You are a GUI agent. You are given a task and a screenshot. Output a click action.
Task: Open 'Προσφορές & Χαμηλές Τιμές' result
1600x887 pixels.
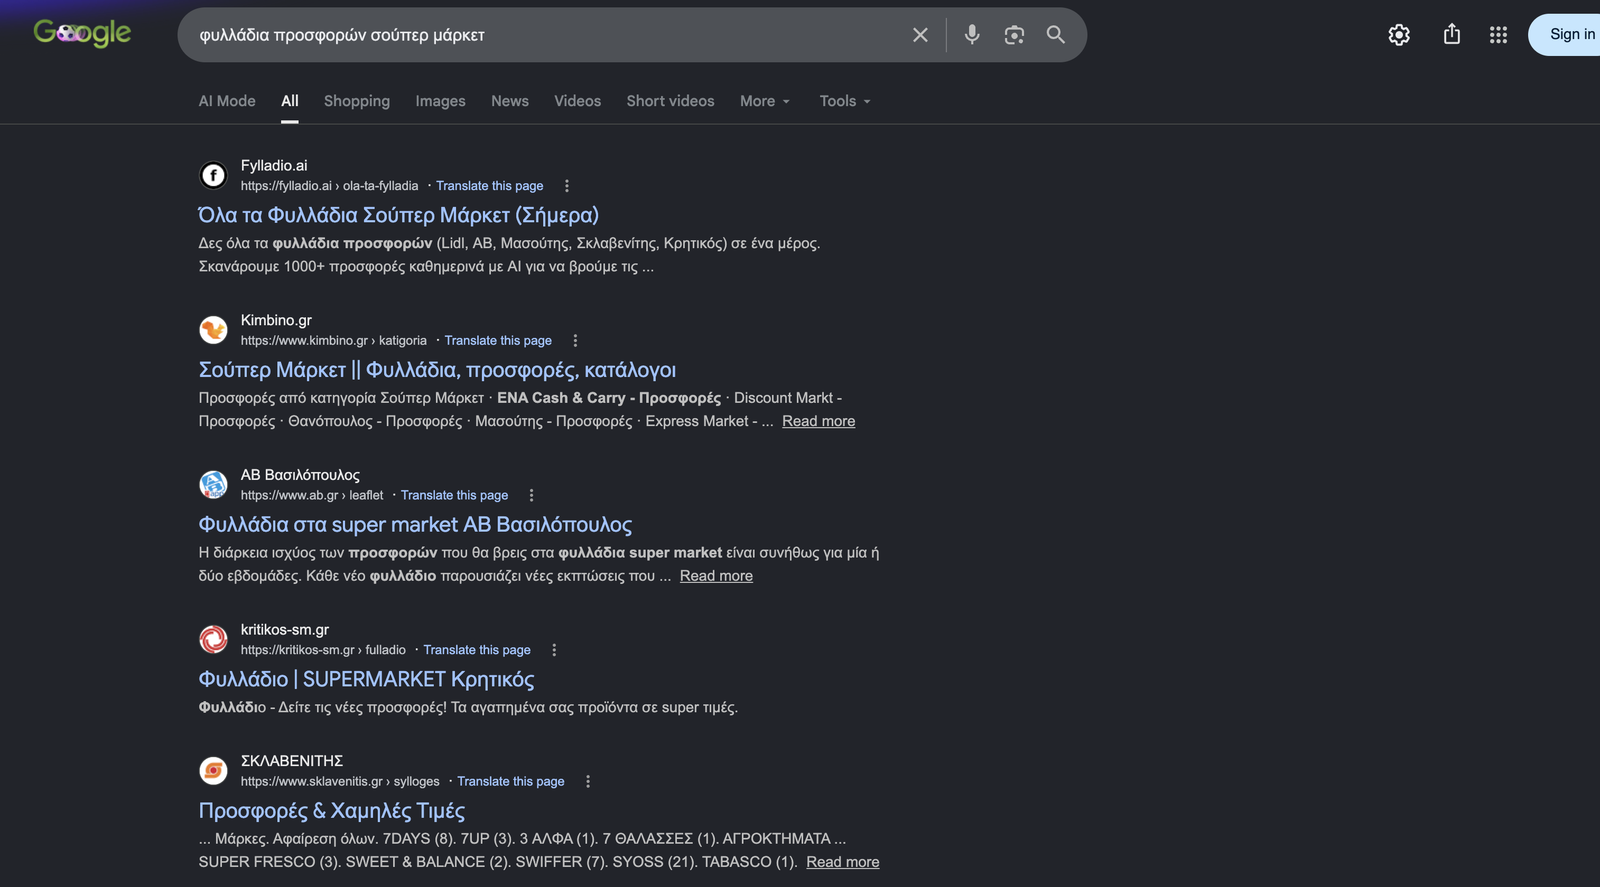click(332, 811)
